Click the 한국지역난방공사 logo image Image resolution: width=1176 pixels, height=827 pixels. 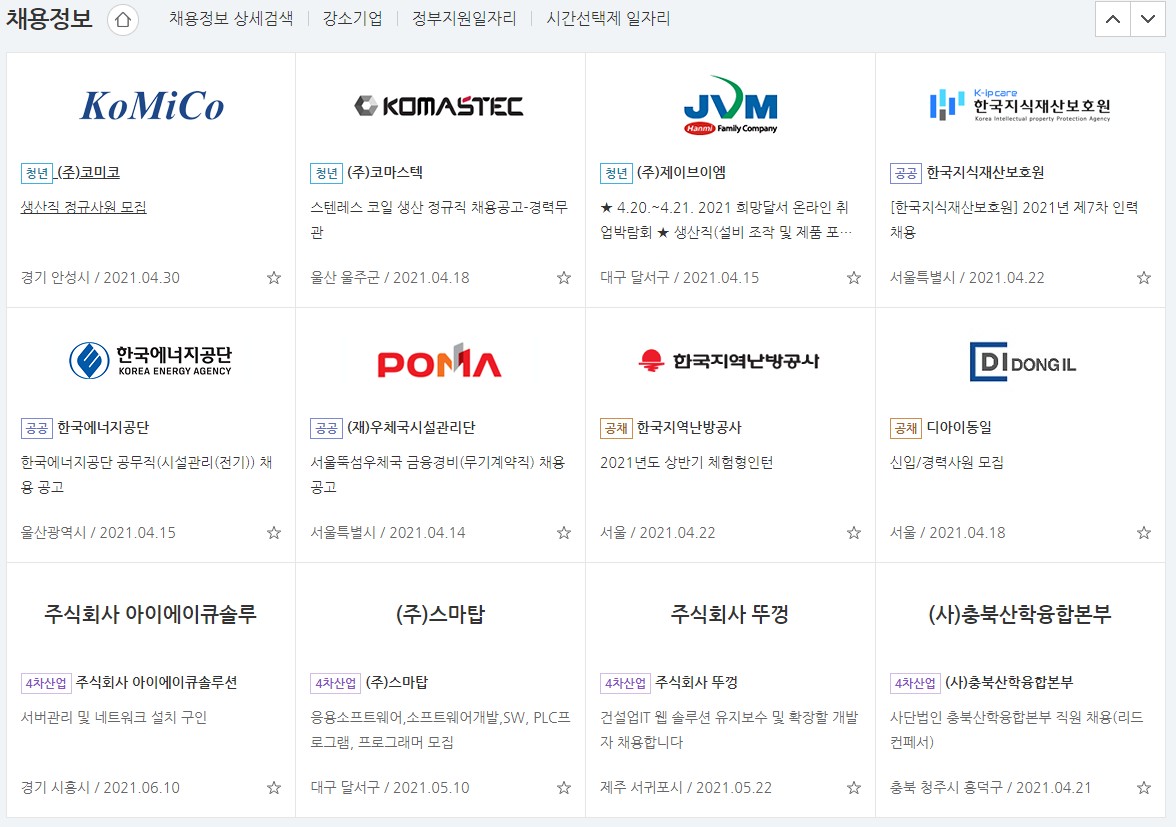tap(729, 361)
